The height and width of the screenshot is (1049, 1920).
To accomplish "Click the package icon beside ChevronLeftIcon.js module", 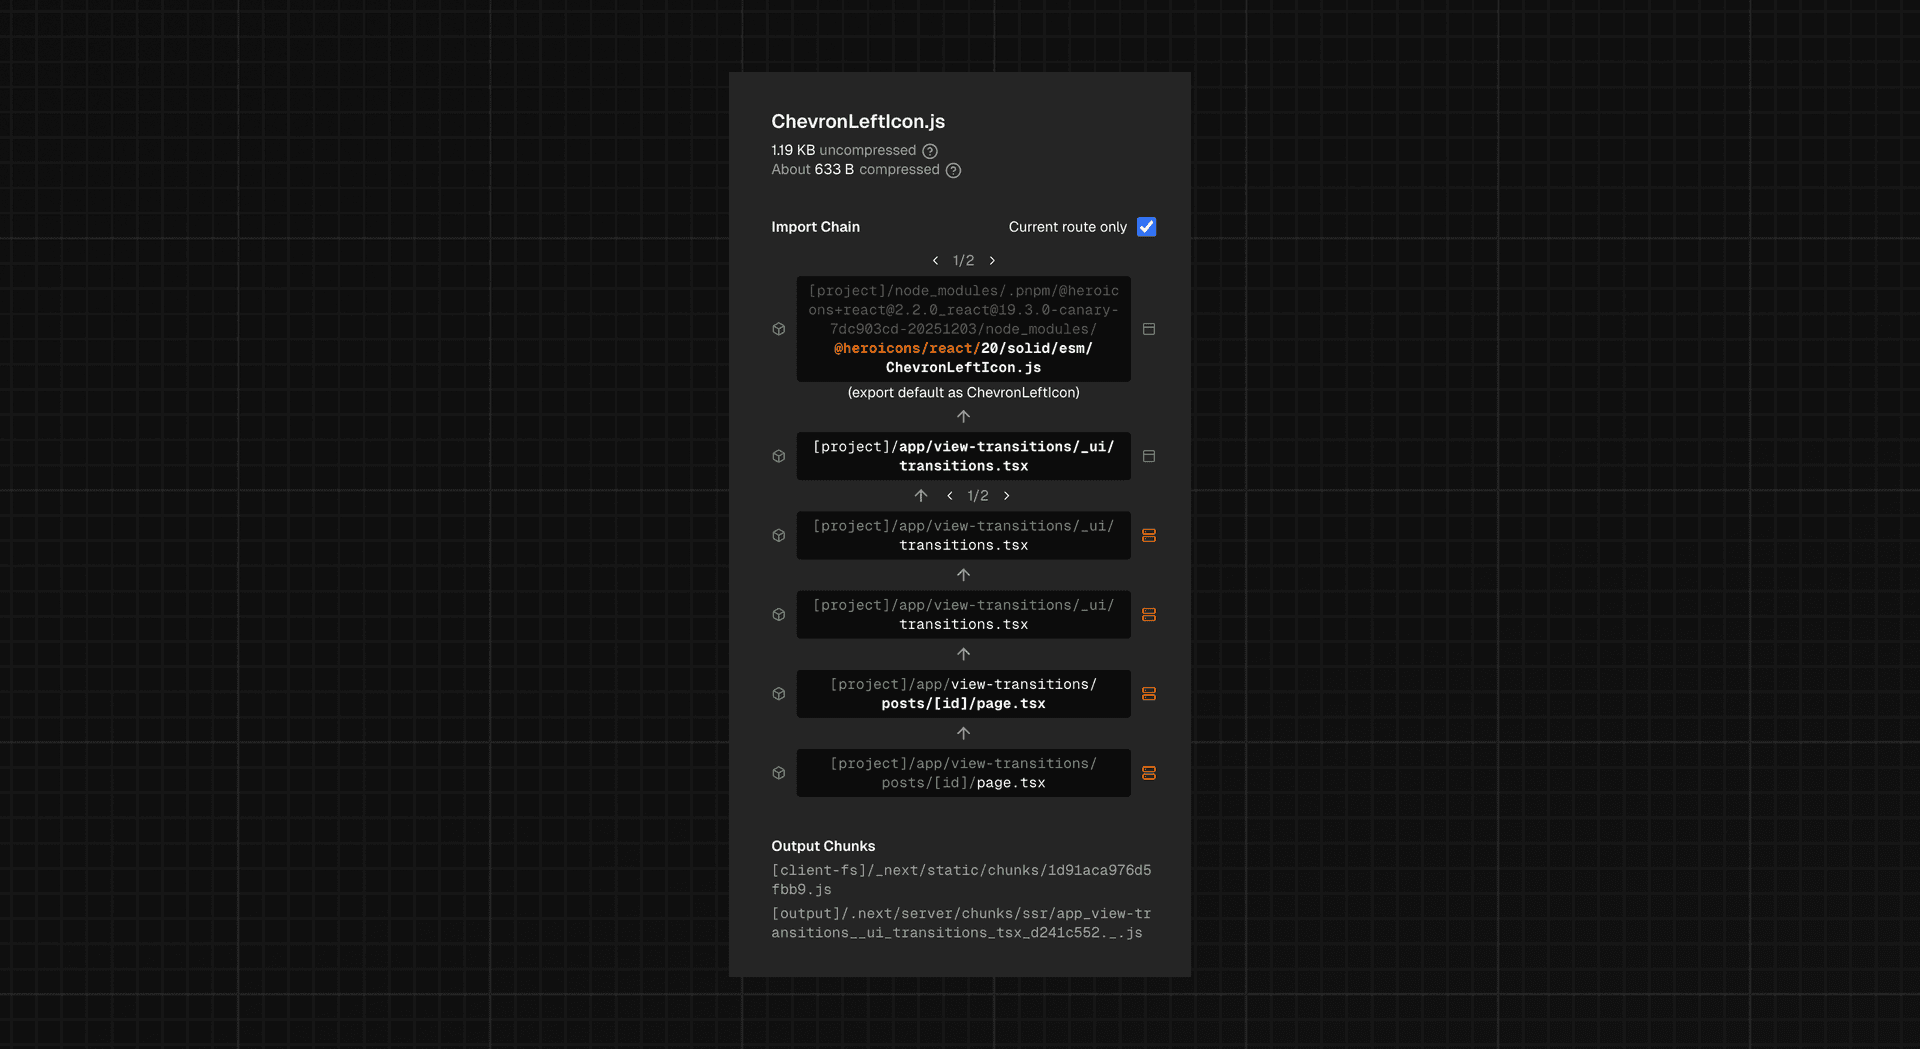I will tap(779, 329).
